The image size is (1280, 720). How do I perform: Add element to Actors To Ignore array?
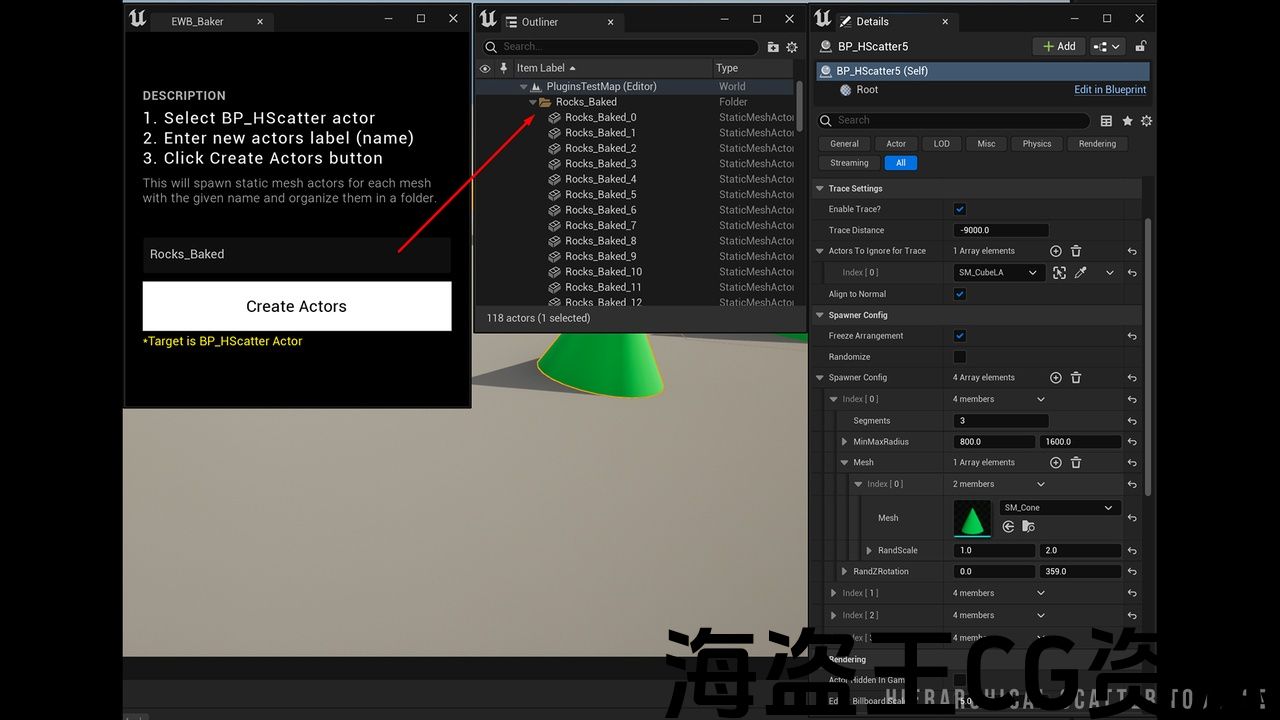pyautogui.click(x=1055, y=251)
